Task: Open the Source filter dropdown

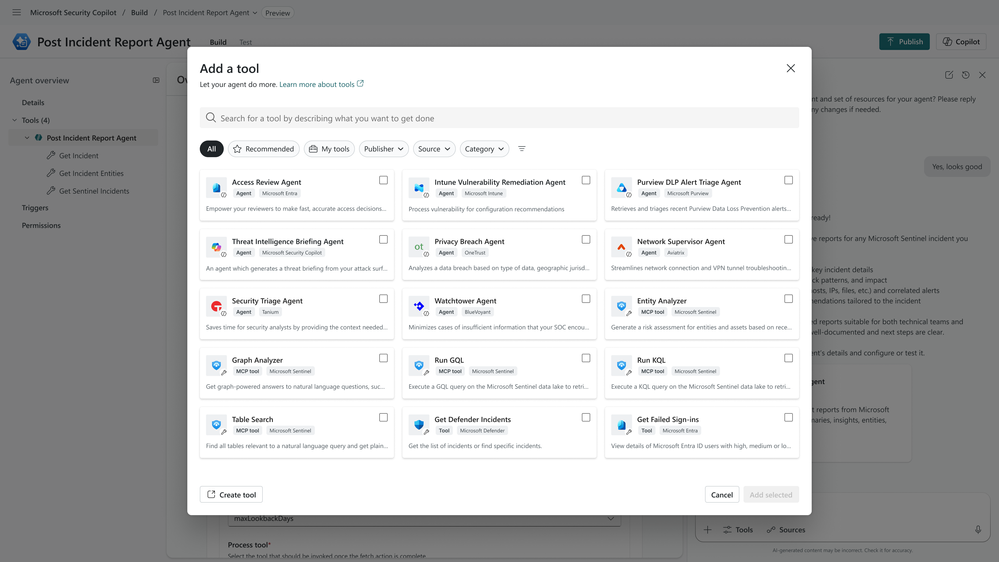Action: [x=434, y=148]
